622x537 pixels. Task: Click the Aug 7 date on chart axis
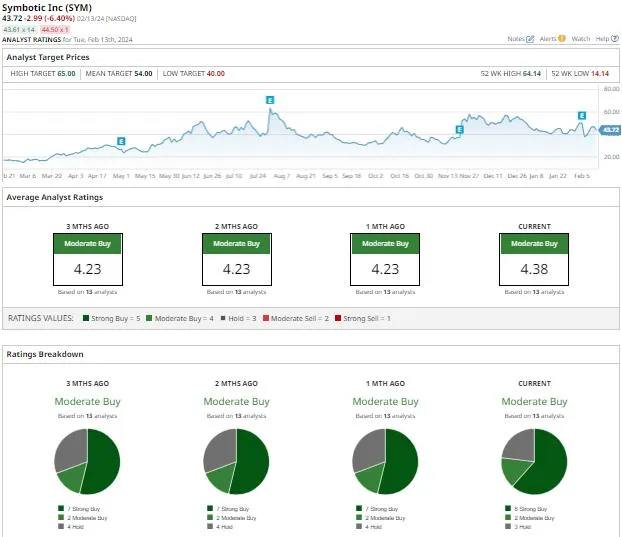point(282,176)
